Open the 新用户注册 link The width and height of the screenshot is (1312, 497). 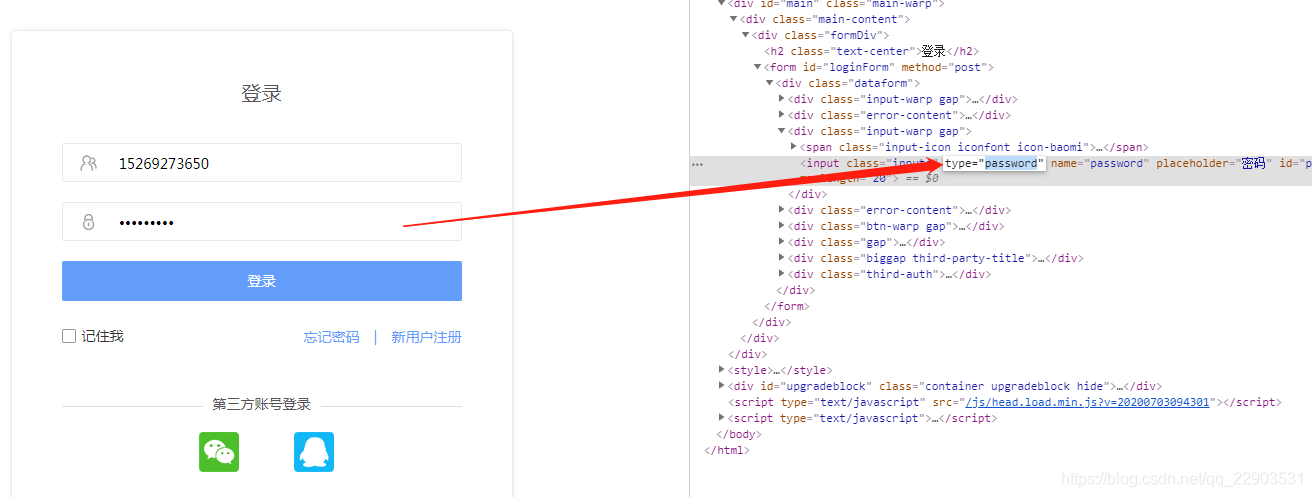tap(426, 337)
